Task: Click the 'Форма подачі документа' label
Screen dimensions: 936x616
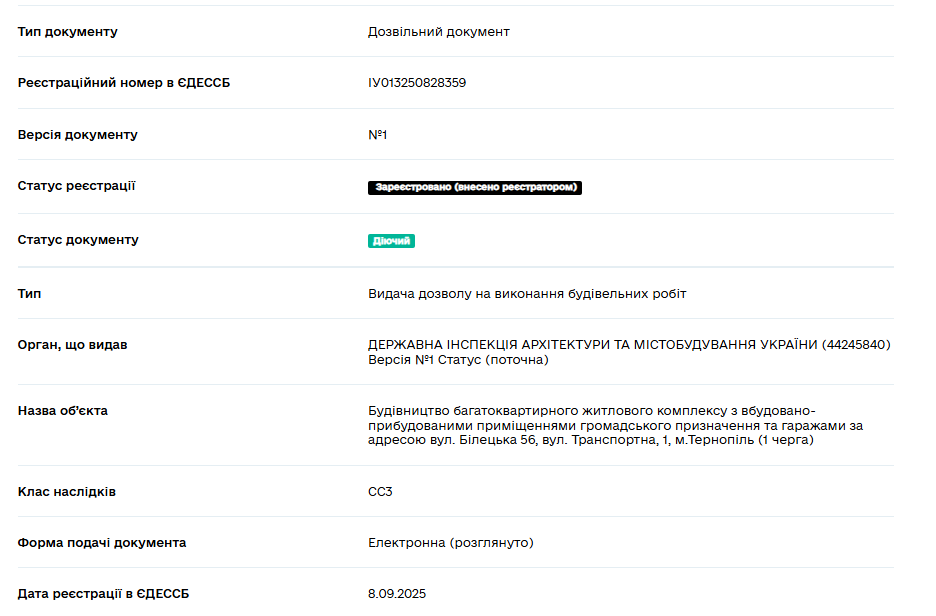Action: point(101,543)
